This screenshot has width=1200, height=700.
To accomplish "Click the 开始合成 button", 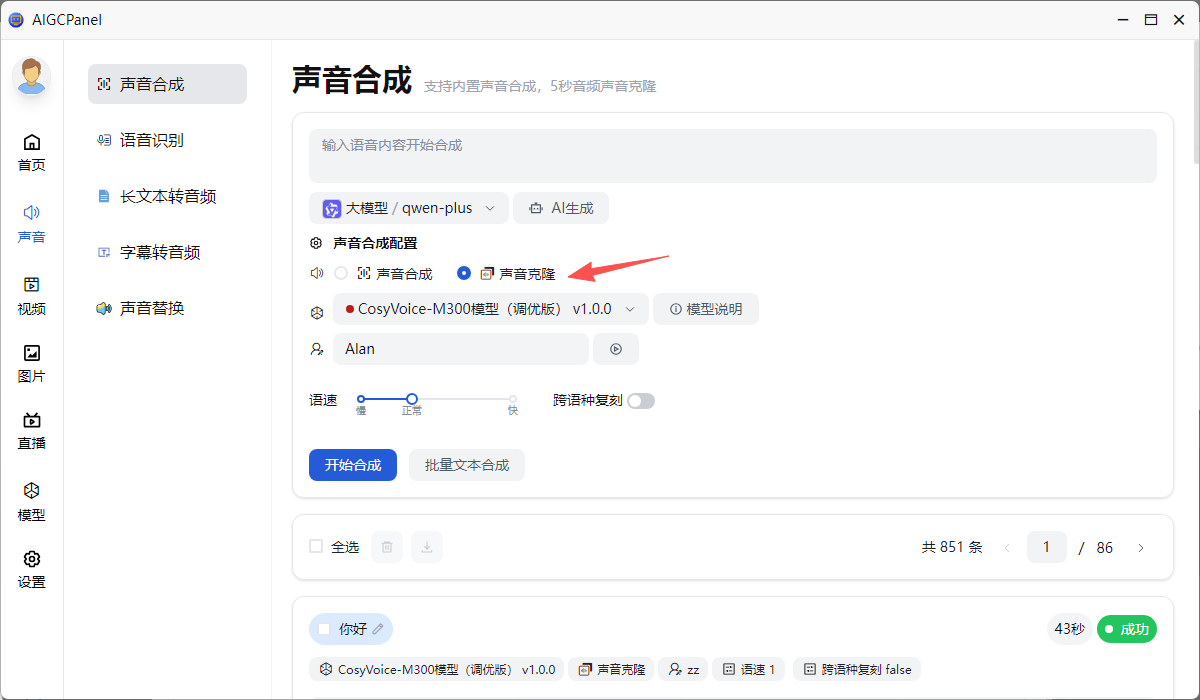I will 353,465.
